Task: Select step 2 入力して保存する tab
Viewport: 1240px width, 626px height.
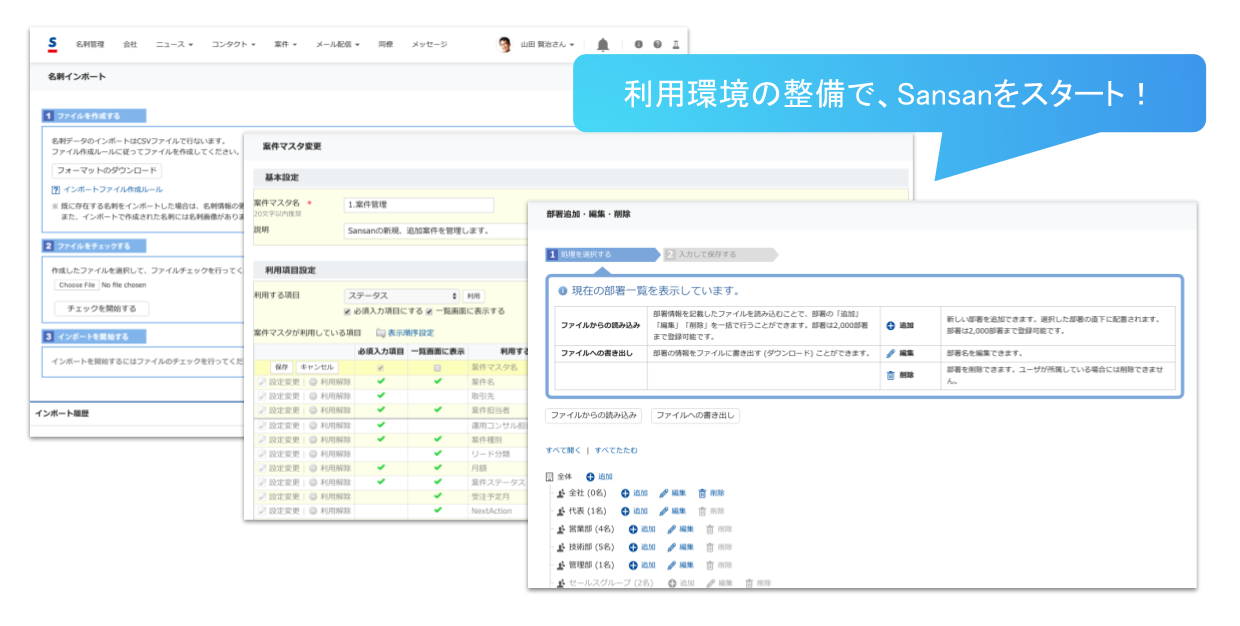Action: tap(719, 254)
